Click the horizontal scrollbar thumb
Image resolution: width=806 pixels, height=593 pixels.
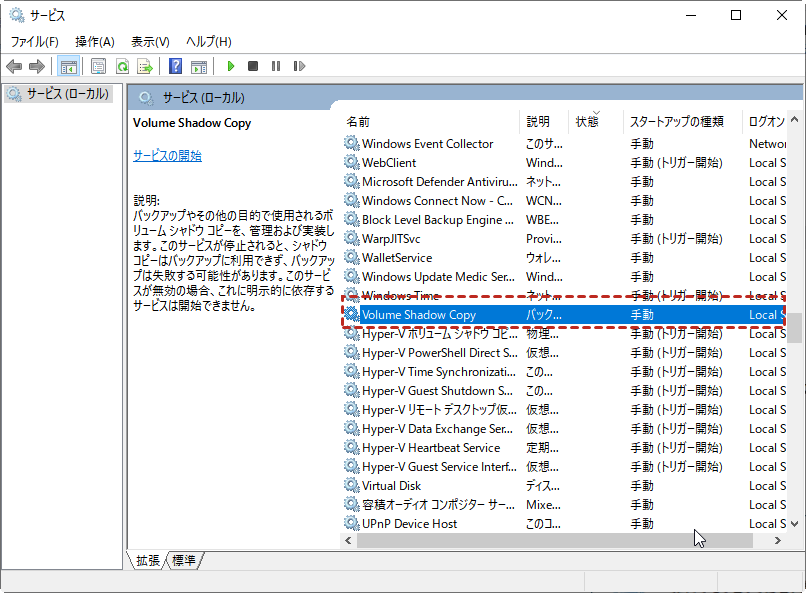tap(555, 540)
